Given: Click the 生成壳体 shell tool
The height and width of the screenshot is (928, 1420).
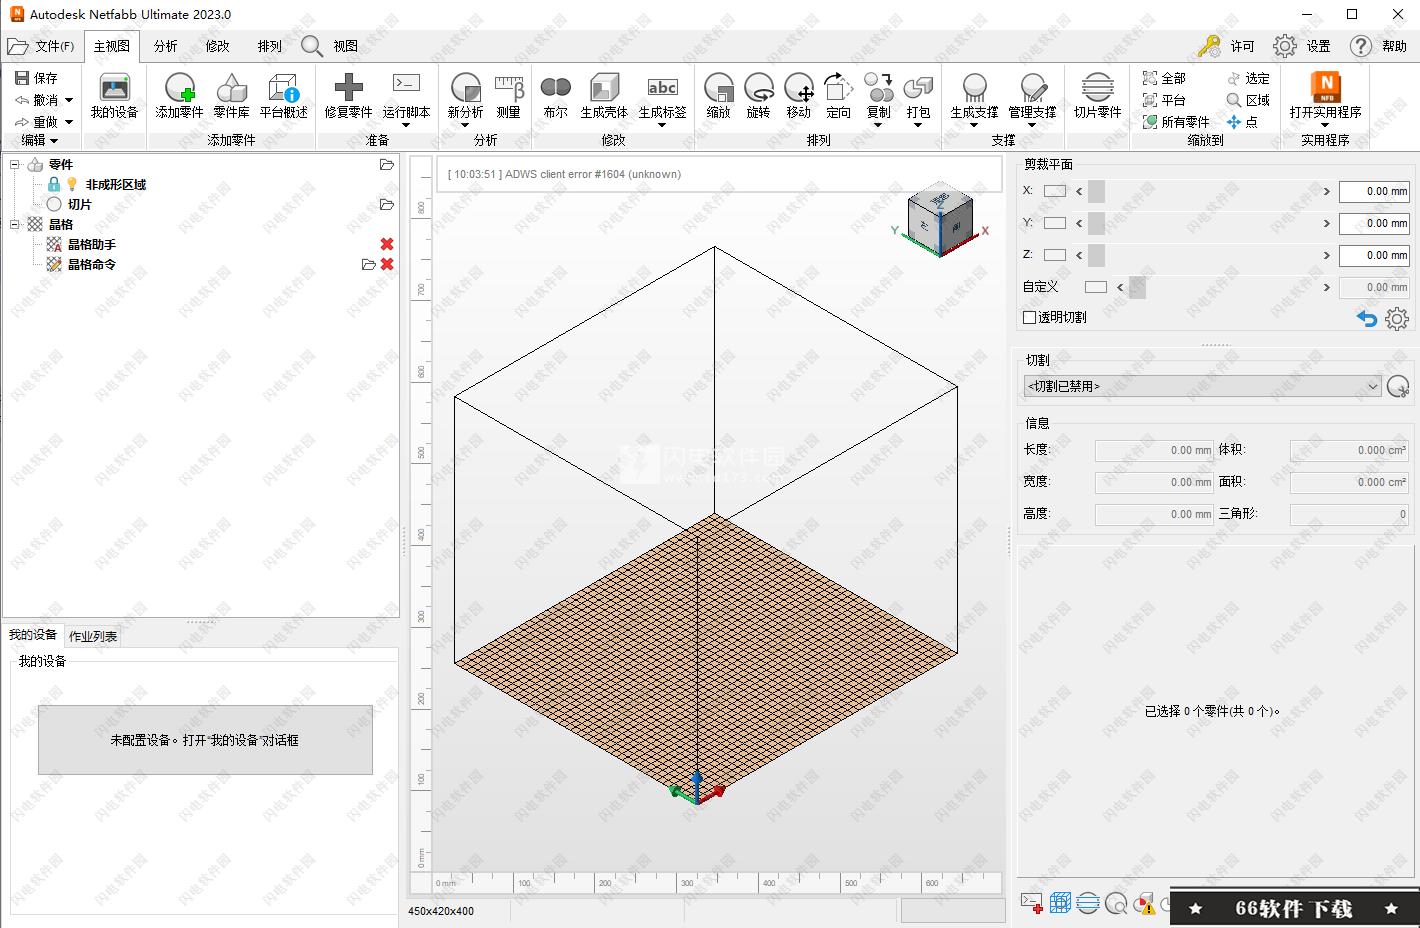Looking at the screenshot, I should pos(604,96).
